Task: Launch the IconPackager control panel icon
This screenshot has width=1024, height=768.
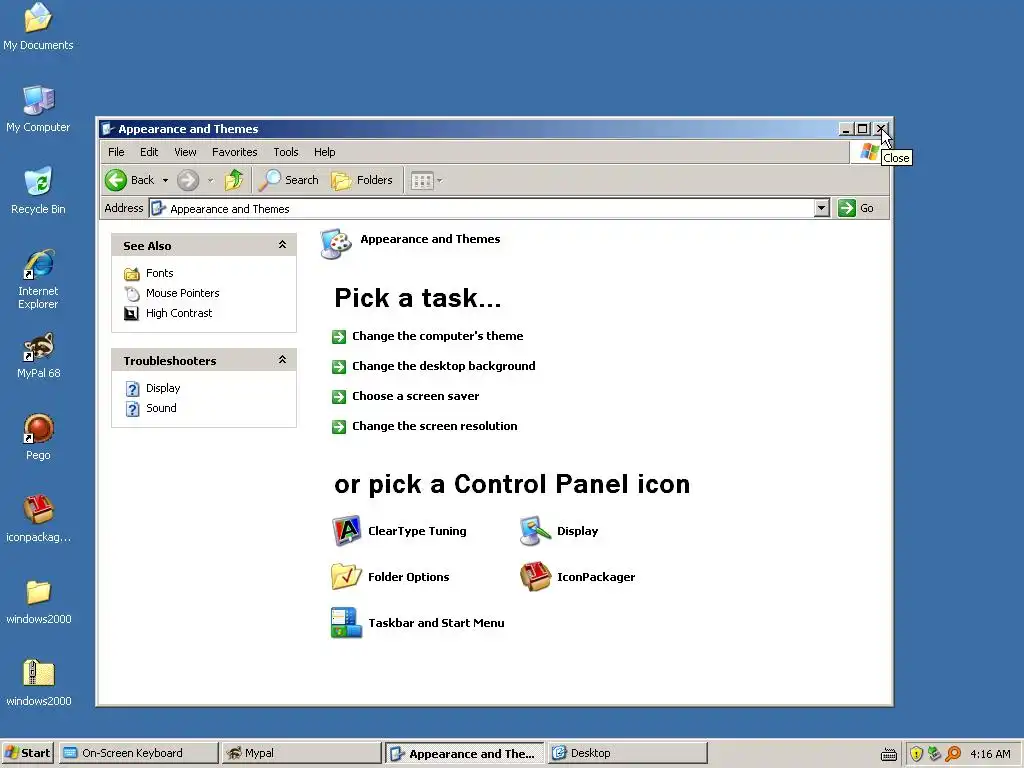Action: [536, 577]
